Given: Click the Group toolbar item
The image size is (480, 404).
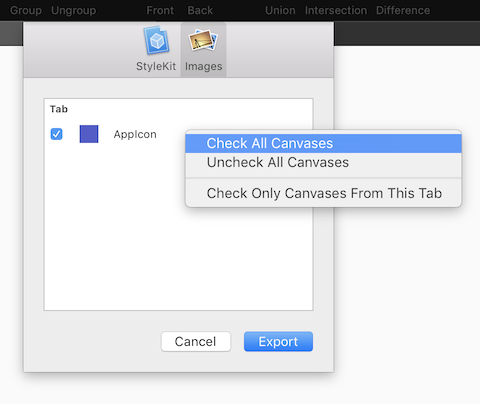Looking at the screenshot, I should (26, 10).
